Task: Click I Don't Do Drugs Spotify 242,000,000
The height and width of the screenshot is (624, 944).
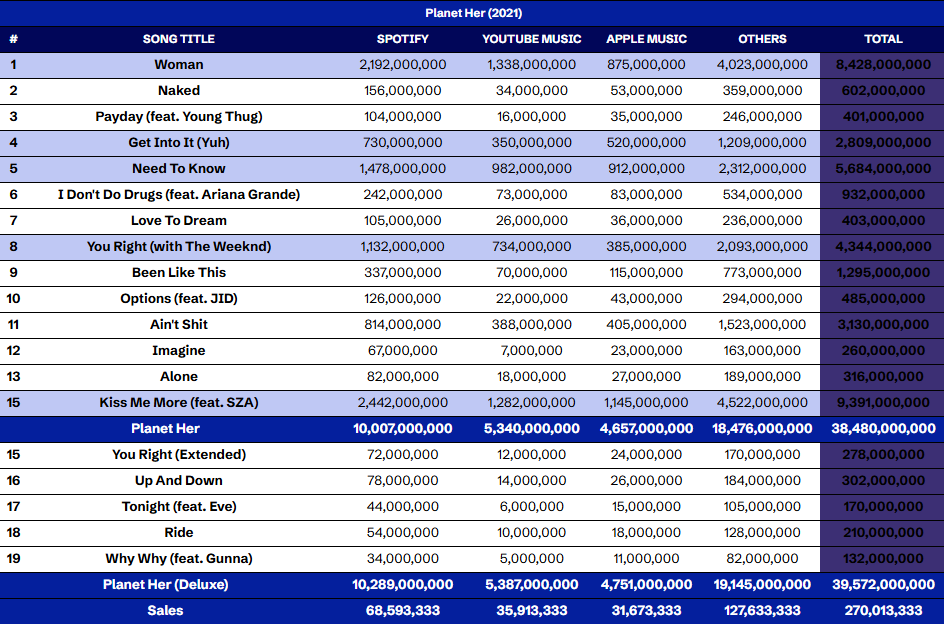Action: [x=403, y=195]
